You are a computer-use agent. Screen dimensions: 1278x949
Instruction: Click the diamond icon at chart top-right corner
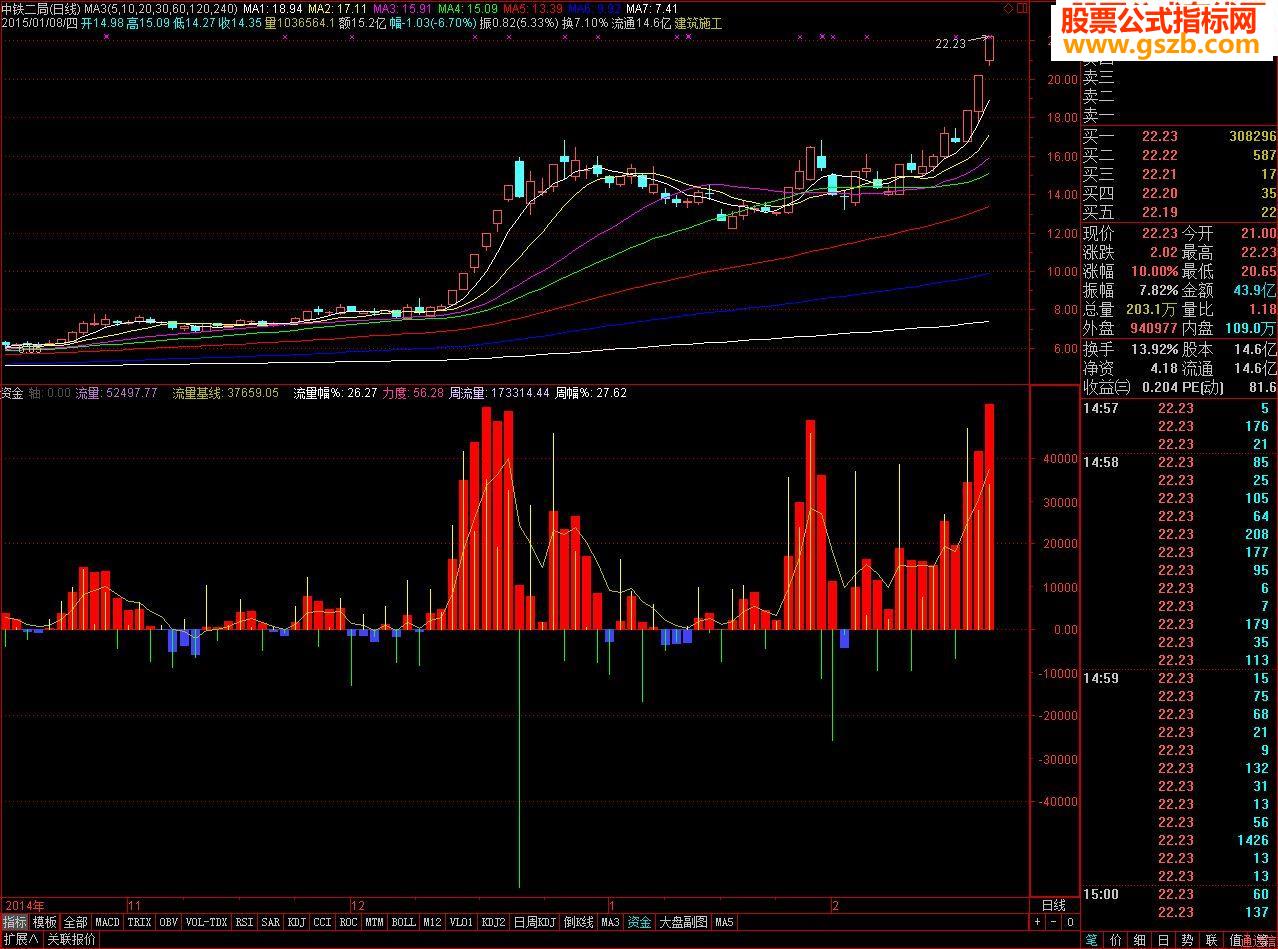coord(1007,8)
